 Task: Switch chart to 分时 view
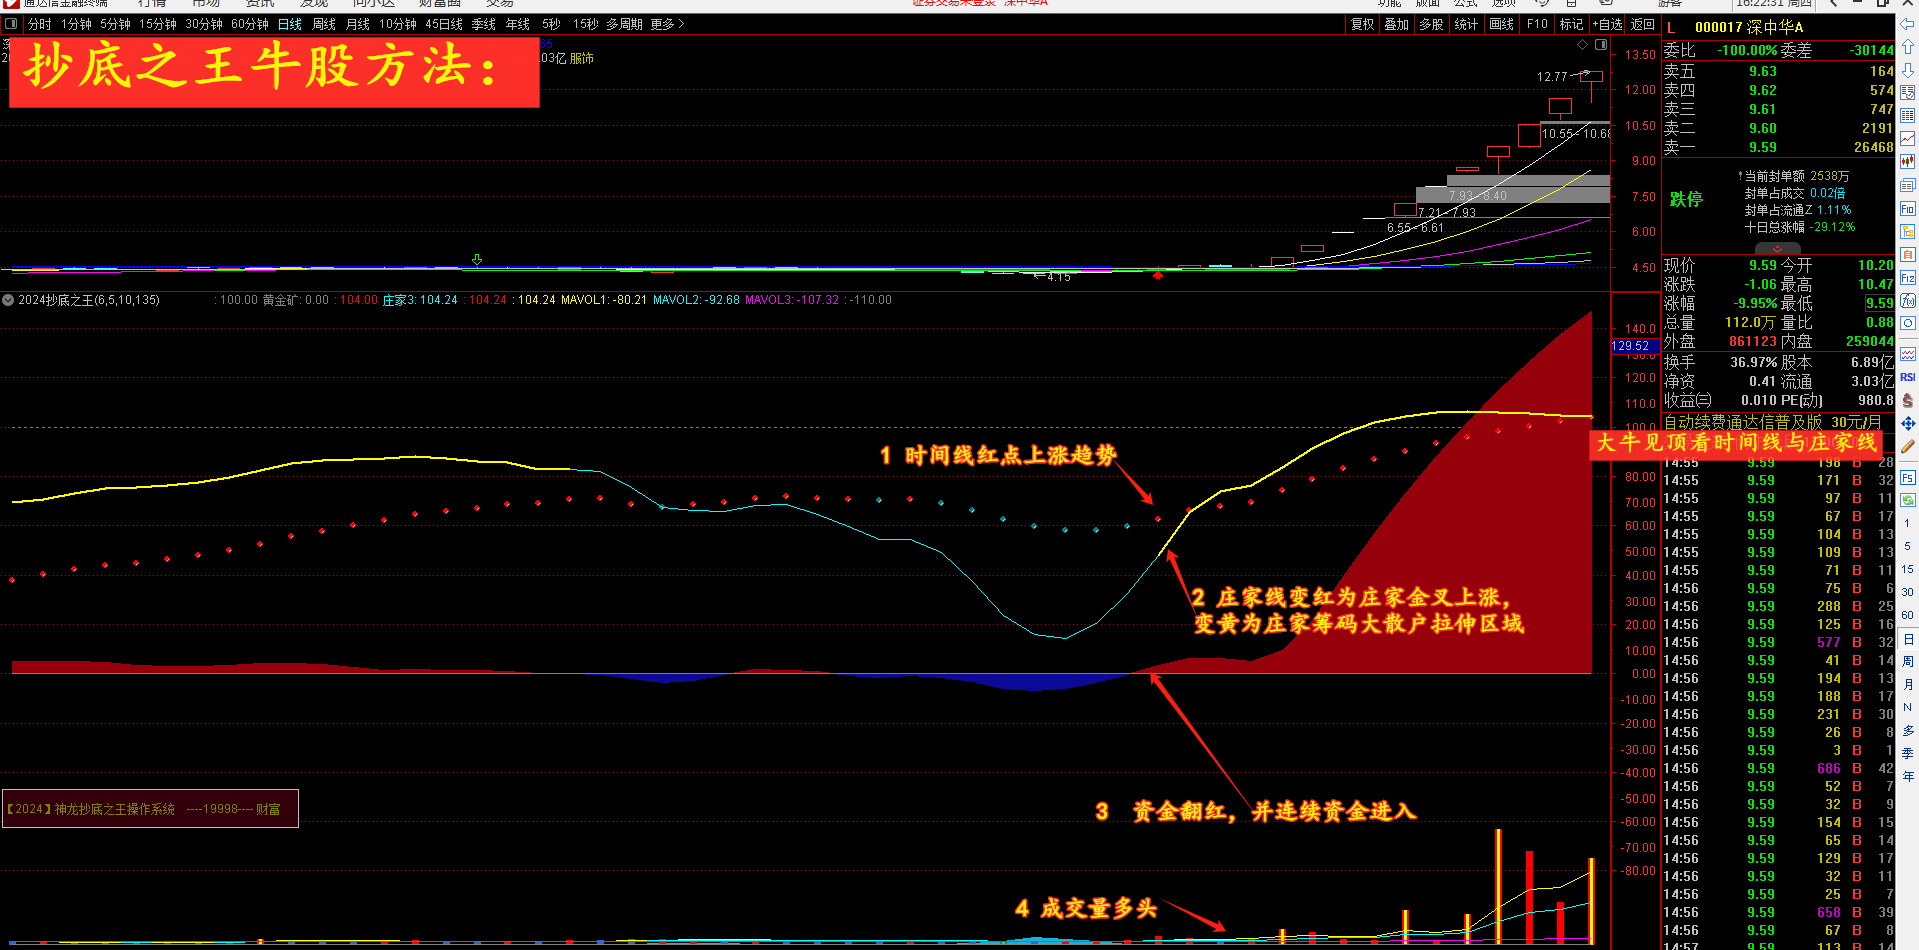pyautogui.click(x=39, y=24)
